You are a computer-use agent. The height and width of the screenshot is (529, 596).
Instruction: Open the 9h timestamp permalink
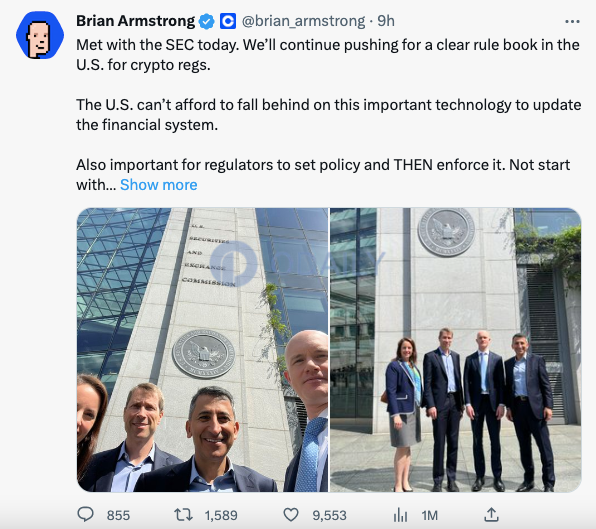(x=386, y=21)
